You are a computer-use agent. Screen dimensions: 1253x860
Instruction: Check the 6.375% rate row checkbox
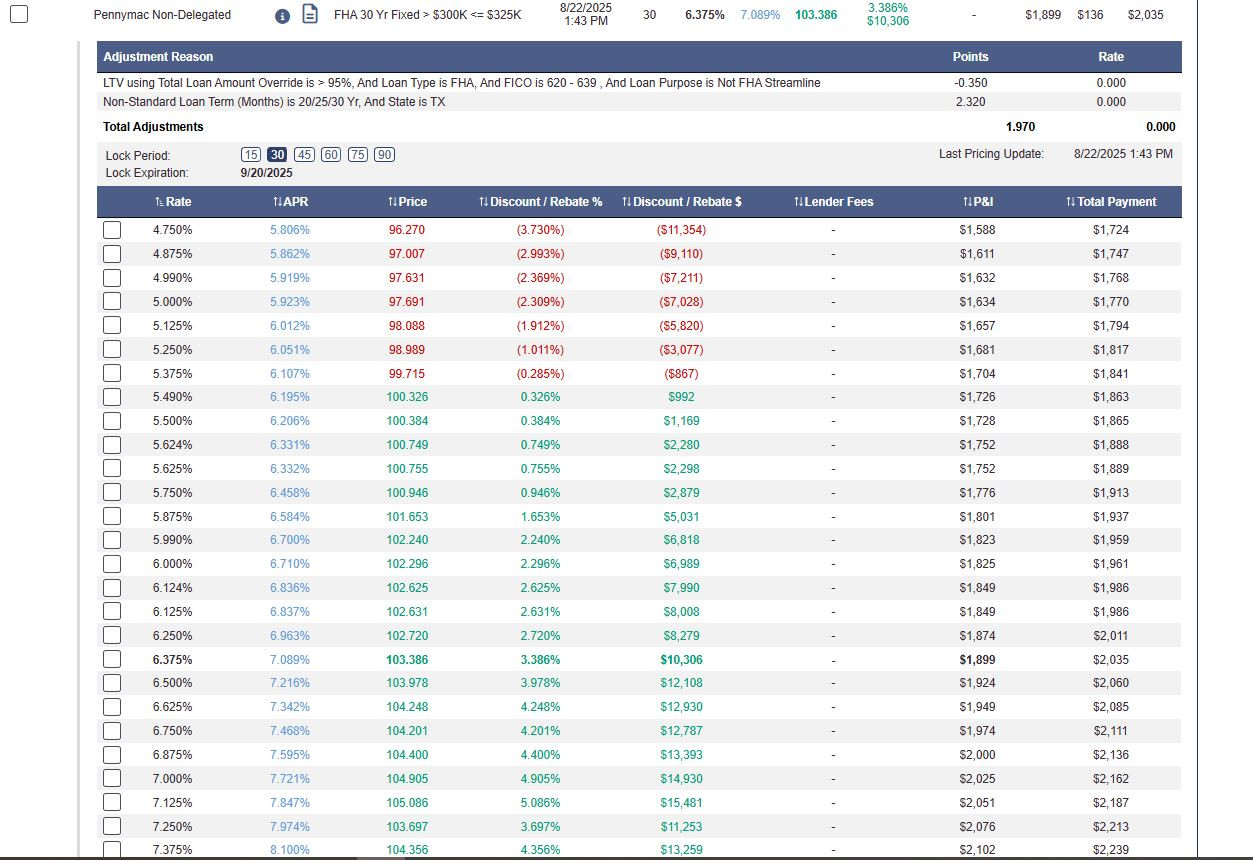(x=112, y=660)
